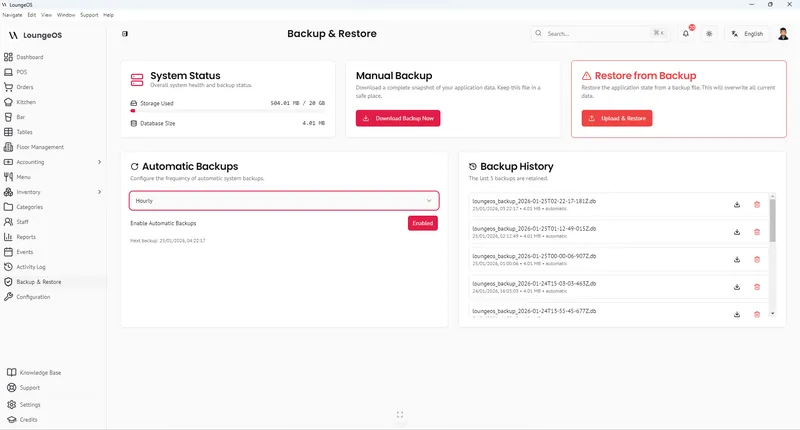
Task: Delete the 2026-01-25T01-12-49 backup entry
Action: 757,232
